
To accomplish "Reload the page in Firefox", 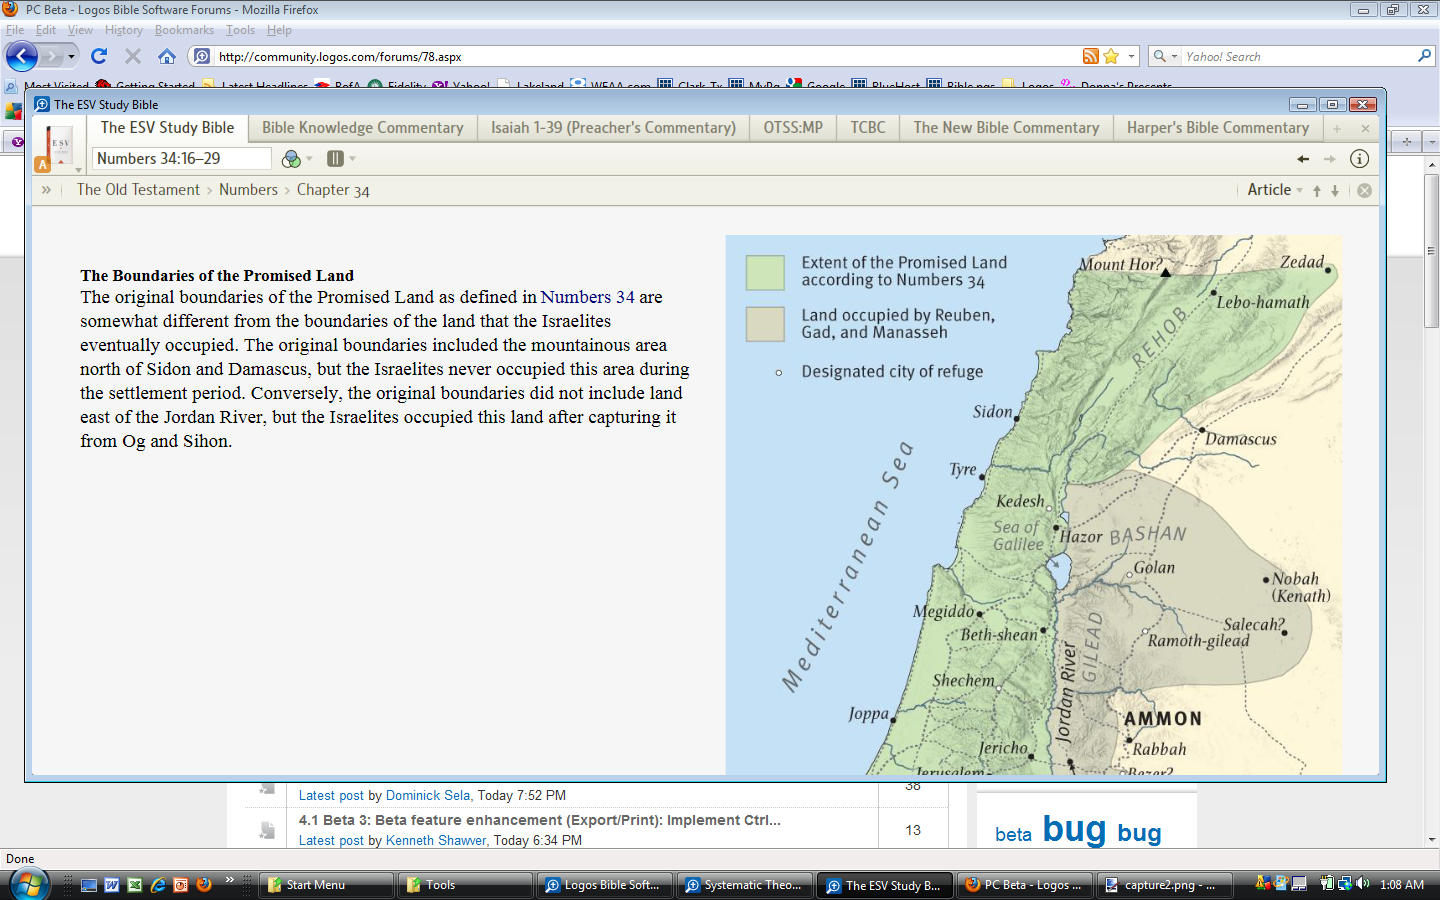I will 99,56.
